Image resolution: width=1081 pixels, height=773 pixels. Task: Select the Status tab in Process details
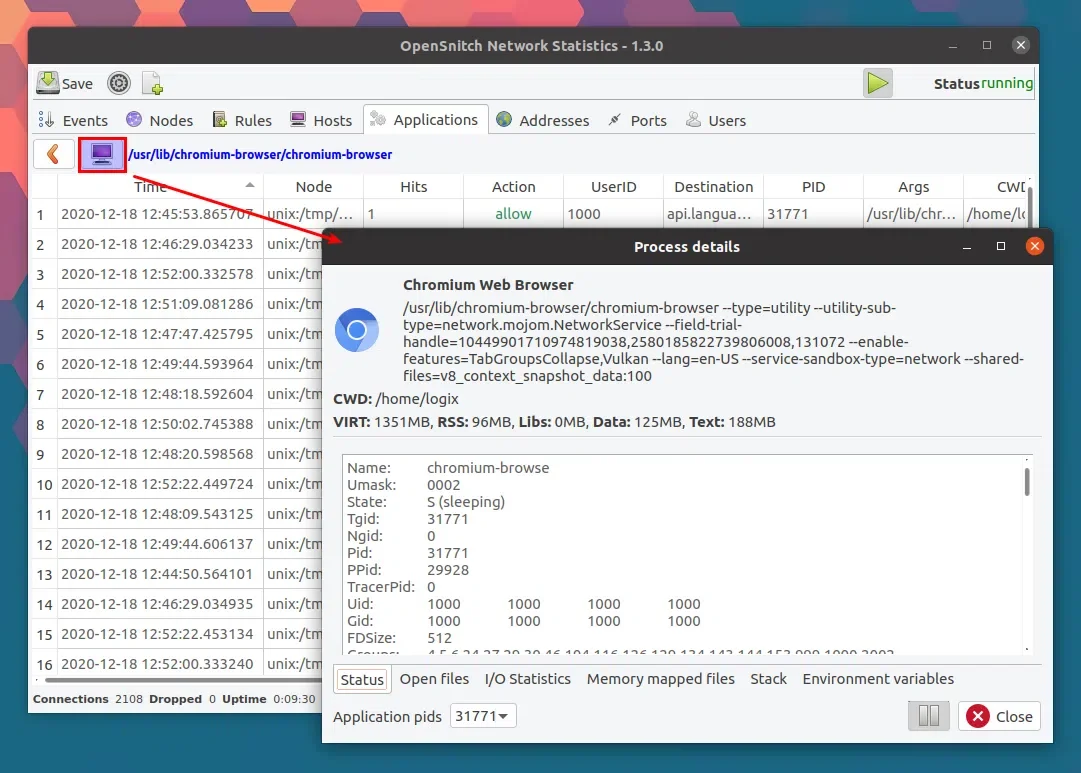point(362,679)
